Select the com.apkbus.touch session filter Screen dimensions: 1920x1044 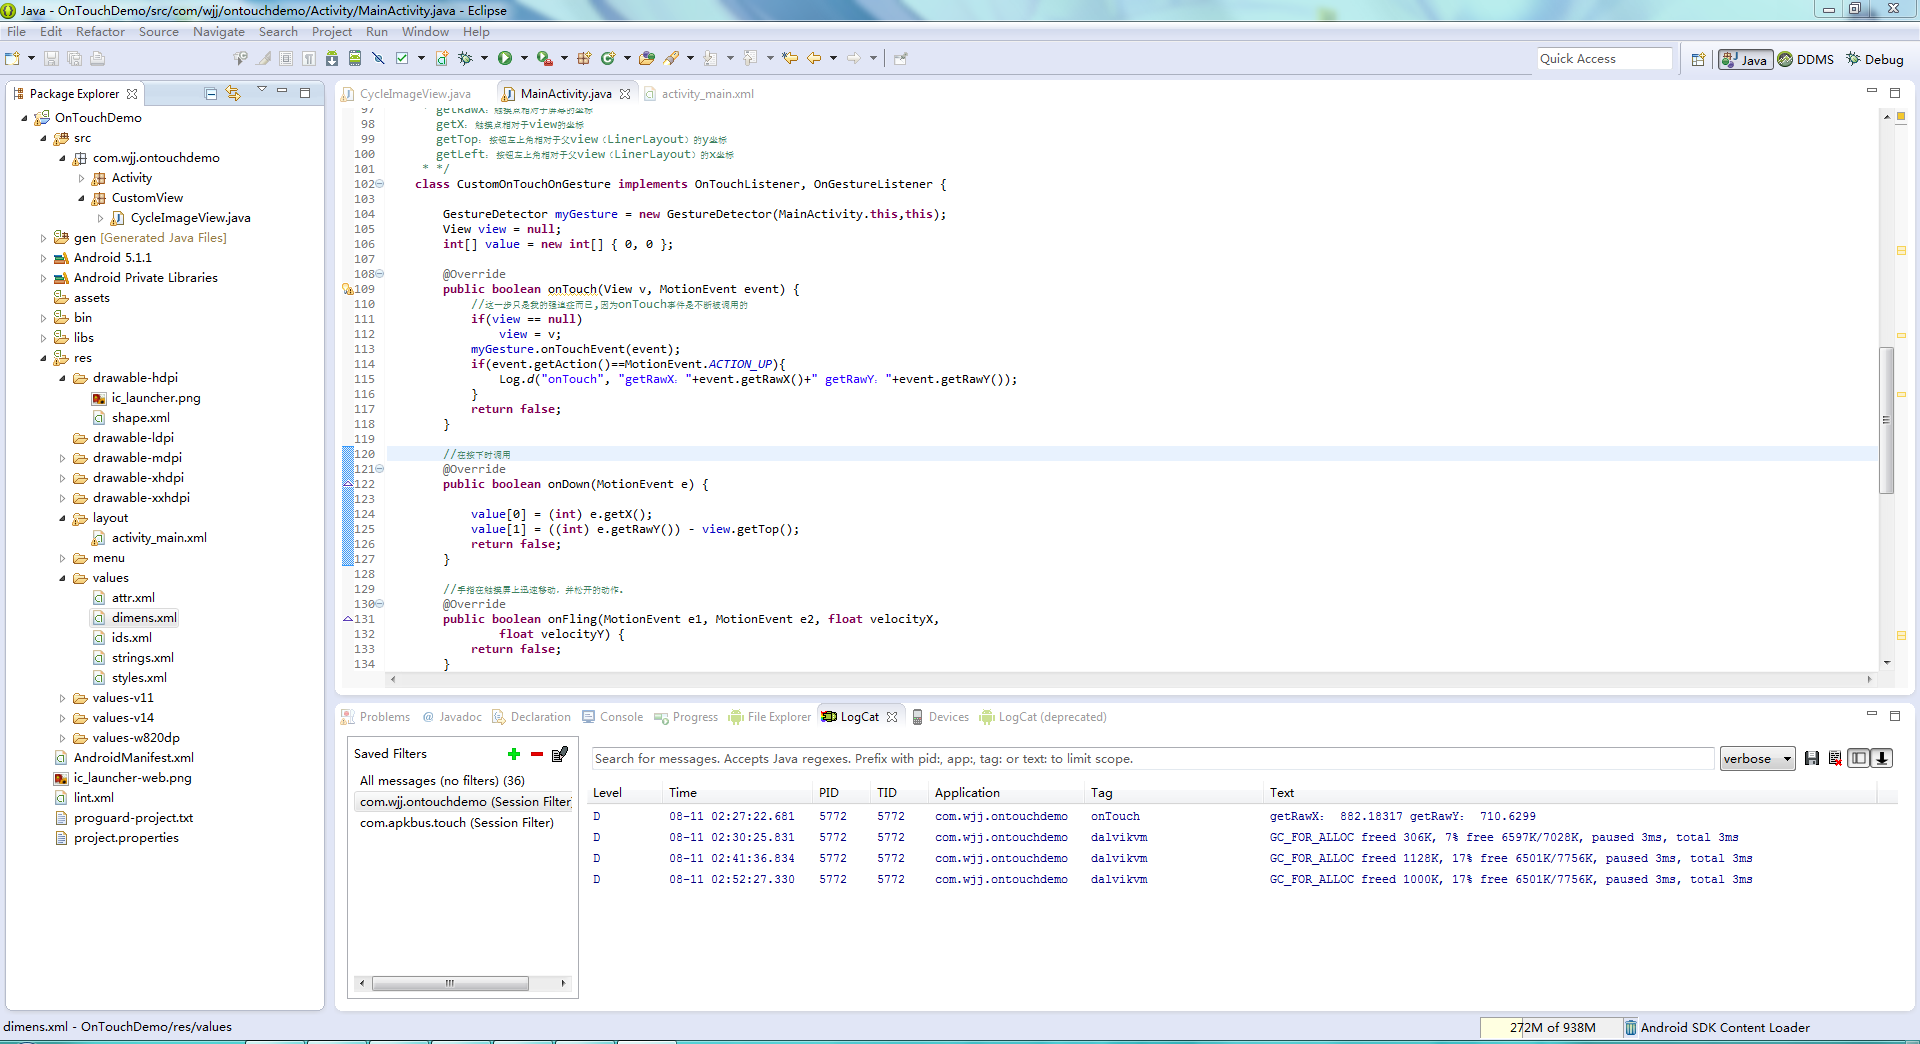coord(456,823)
